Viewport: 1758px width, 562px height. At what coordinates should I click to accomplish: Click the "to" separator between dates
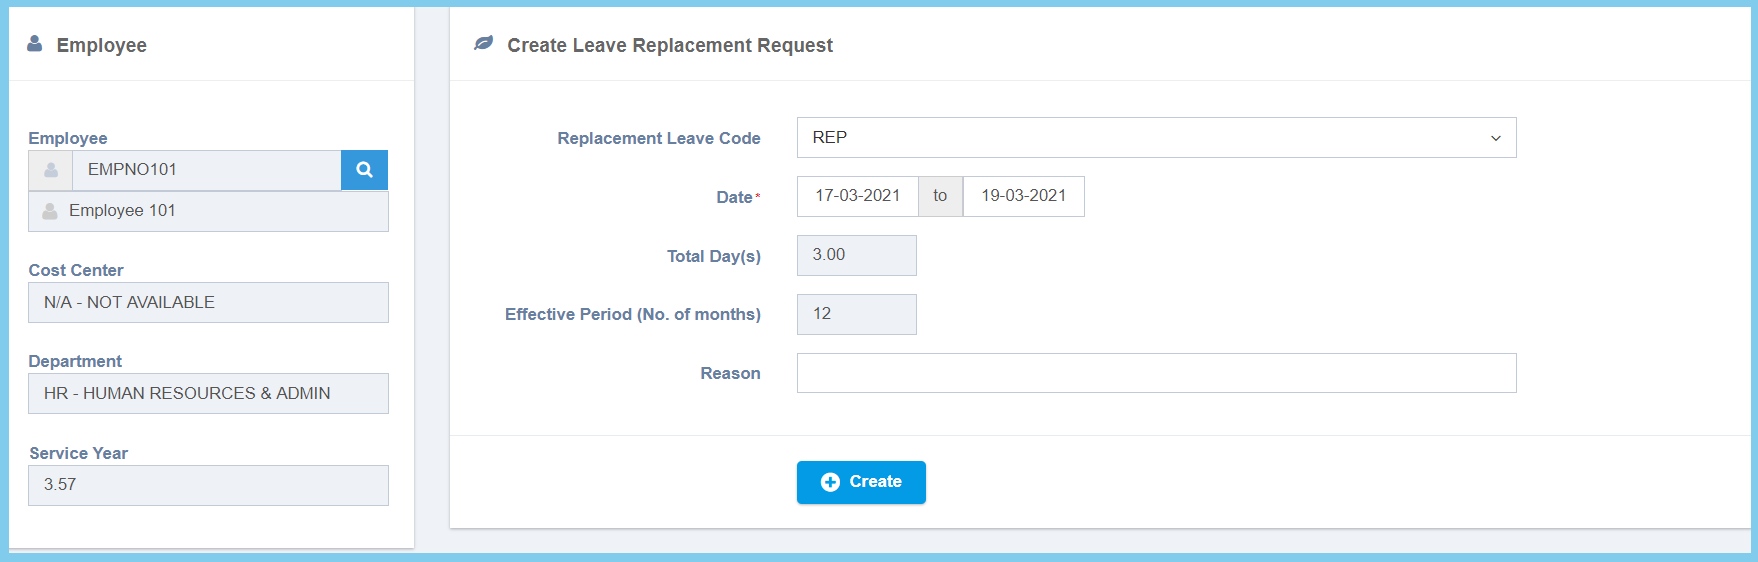click(x=940, y=196)
